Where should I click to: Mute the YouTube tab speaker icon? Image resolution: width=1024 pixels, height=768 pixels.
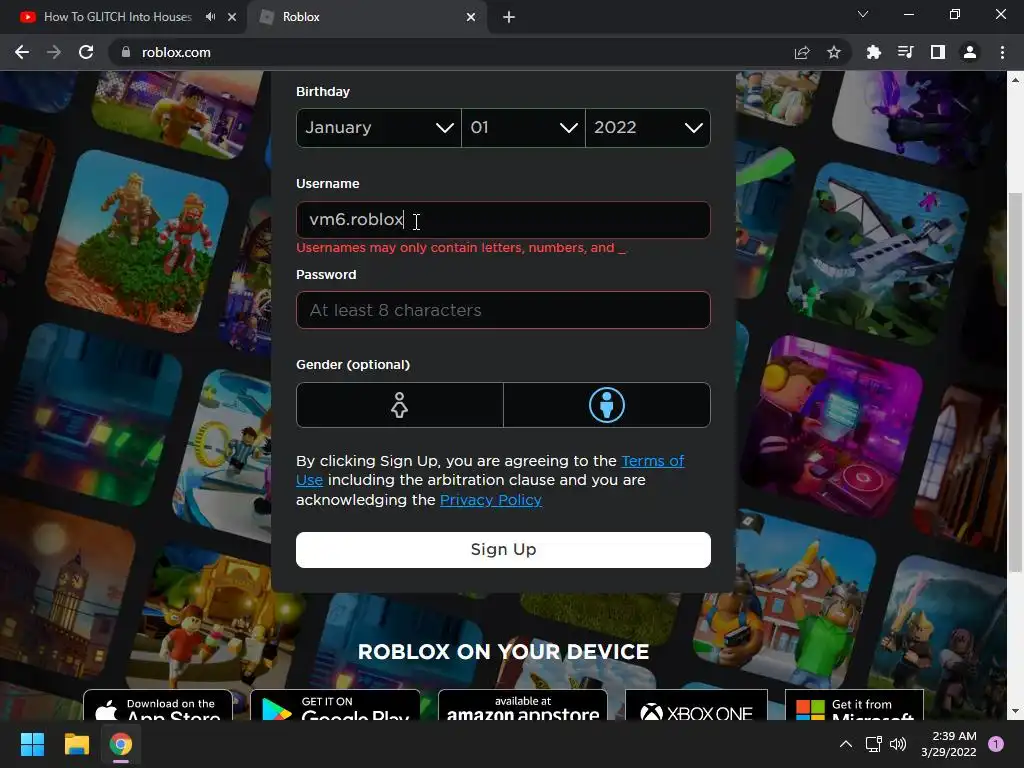point(210,17)
